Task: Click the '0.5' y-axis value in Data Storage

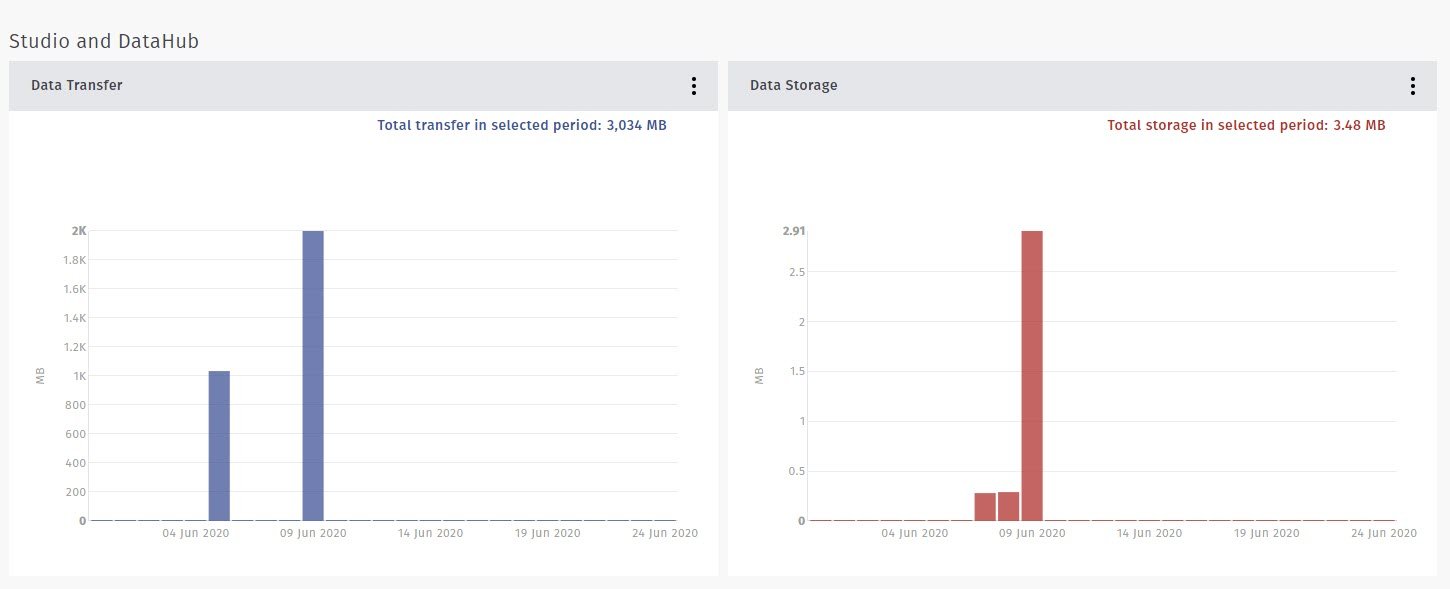Action: click(x=797, y=471)
